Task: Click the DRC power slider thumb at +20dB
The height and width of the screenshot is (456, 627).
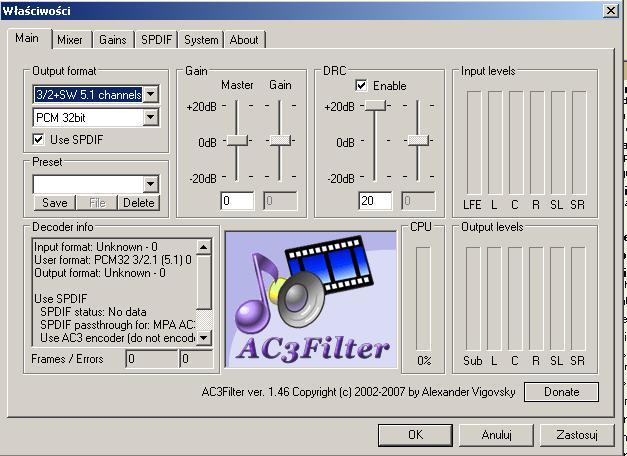Action: pos(375,106)
